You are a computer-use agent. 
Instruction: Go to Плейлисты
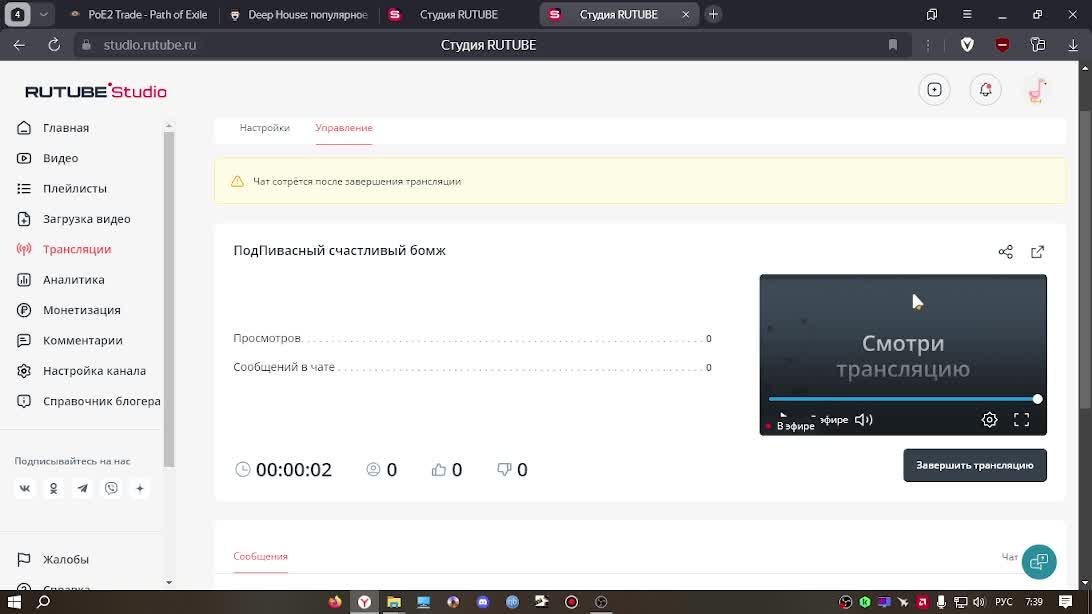pos(75,189)
